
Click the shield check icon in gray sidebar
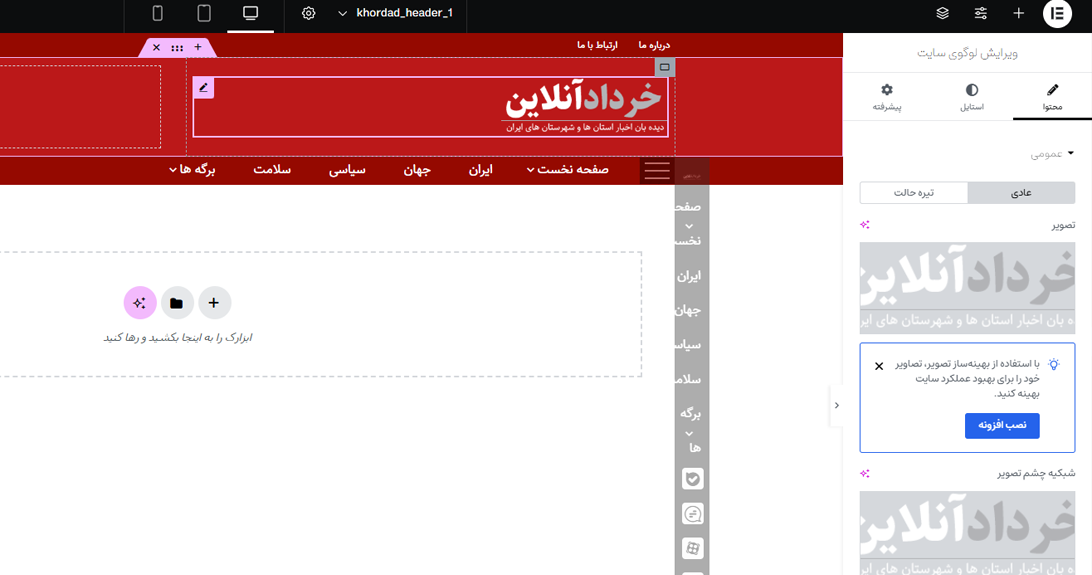[x=692, y=479]
